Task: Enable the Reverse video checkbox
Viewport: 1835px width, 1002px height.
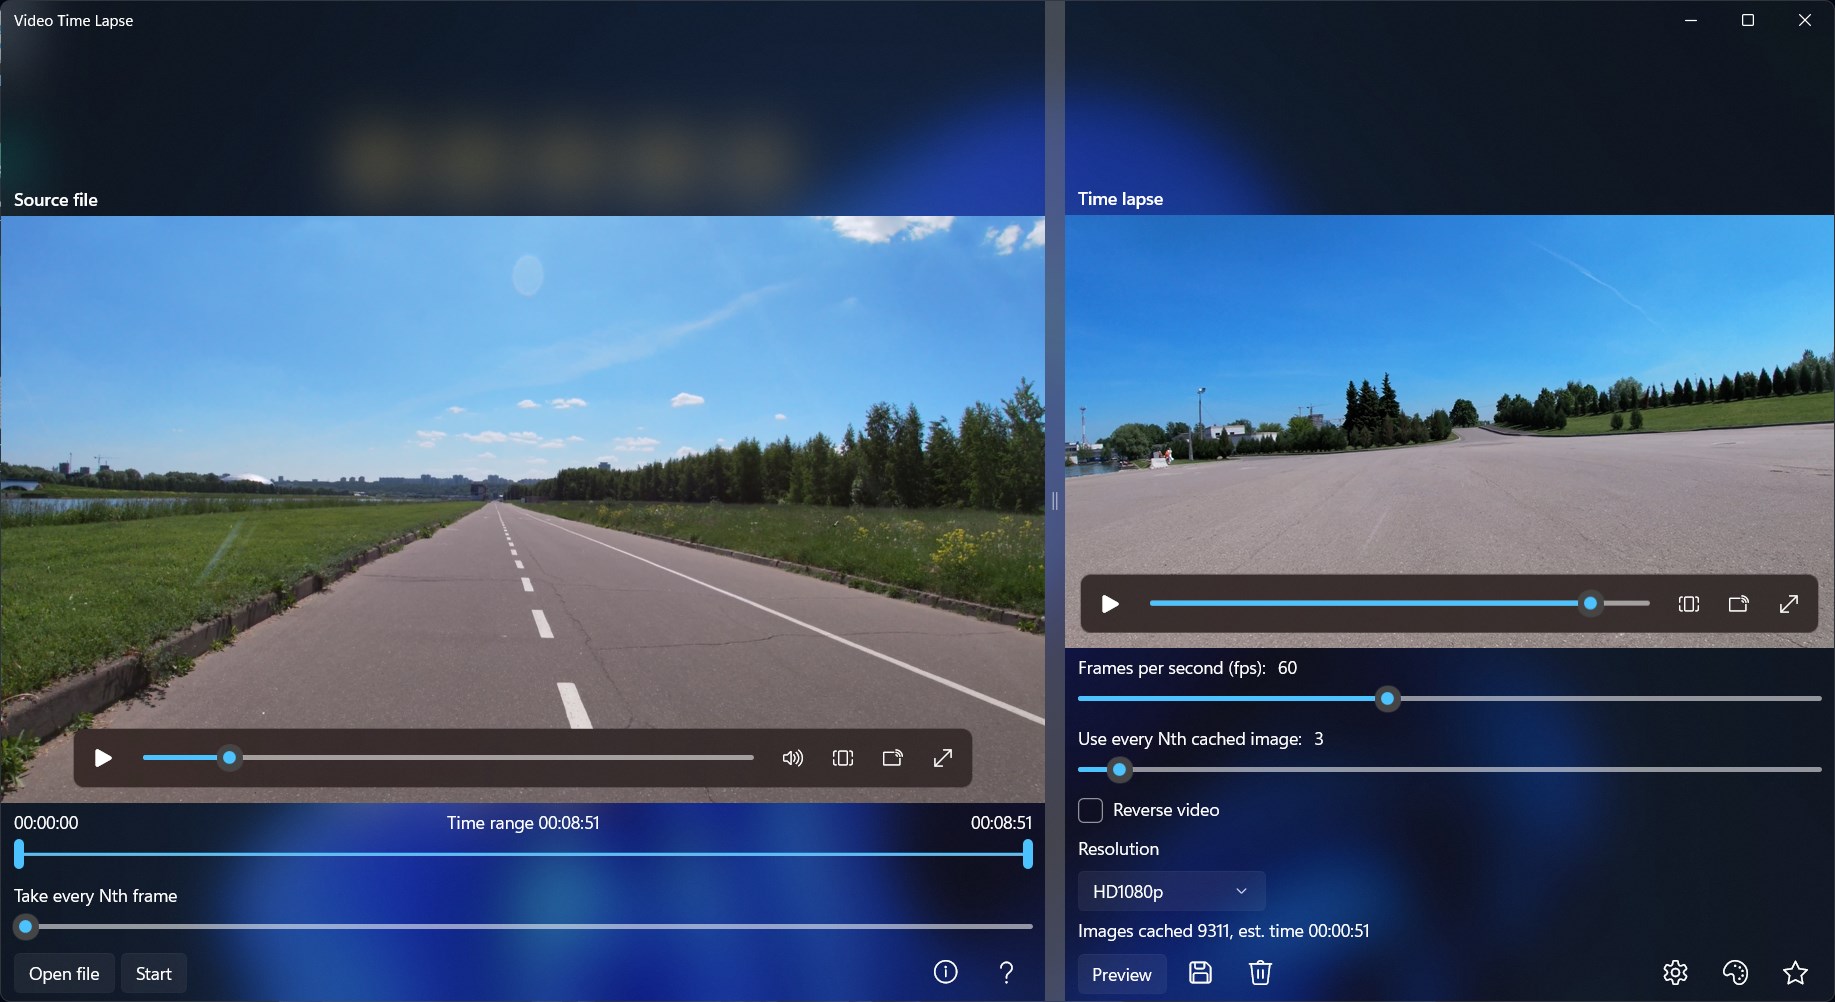Action: pyautogui.click(x=1091, y=810)
